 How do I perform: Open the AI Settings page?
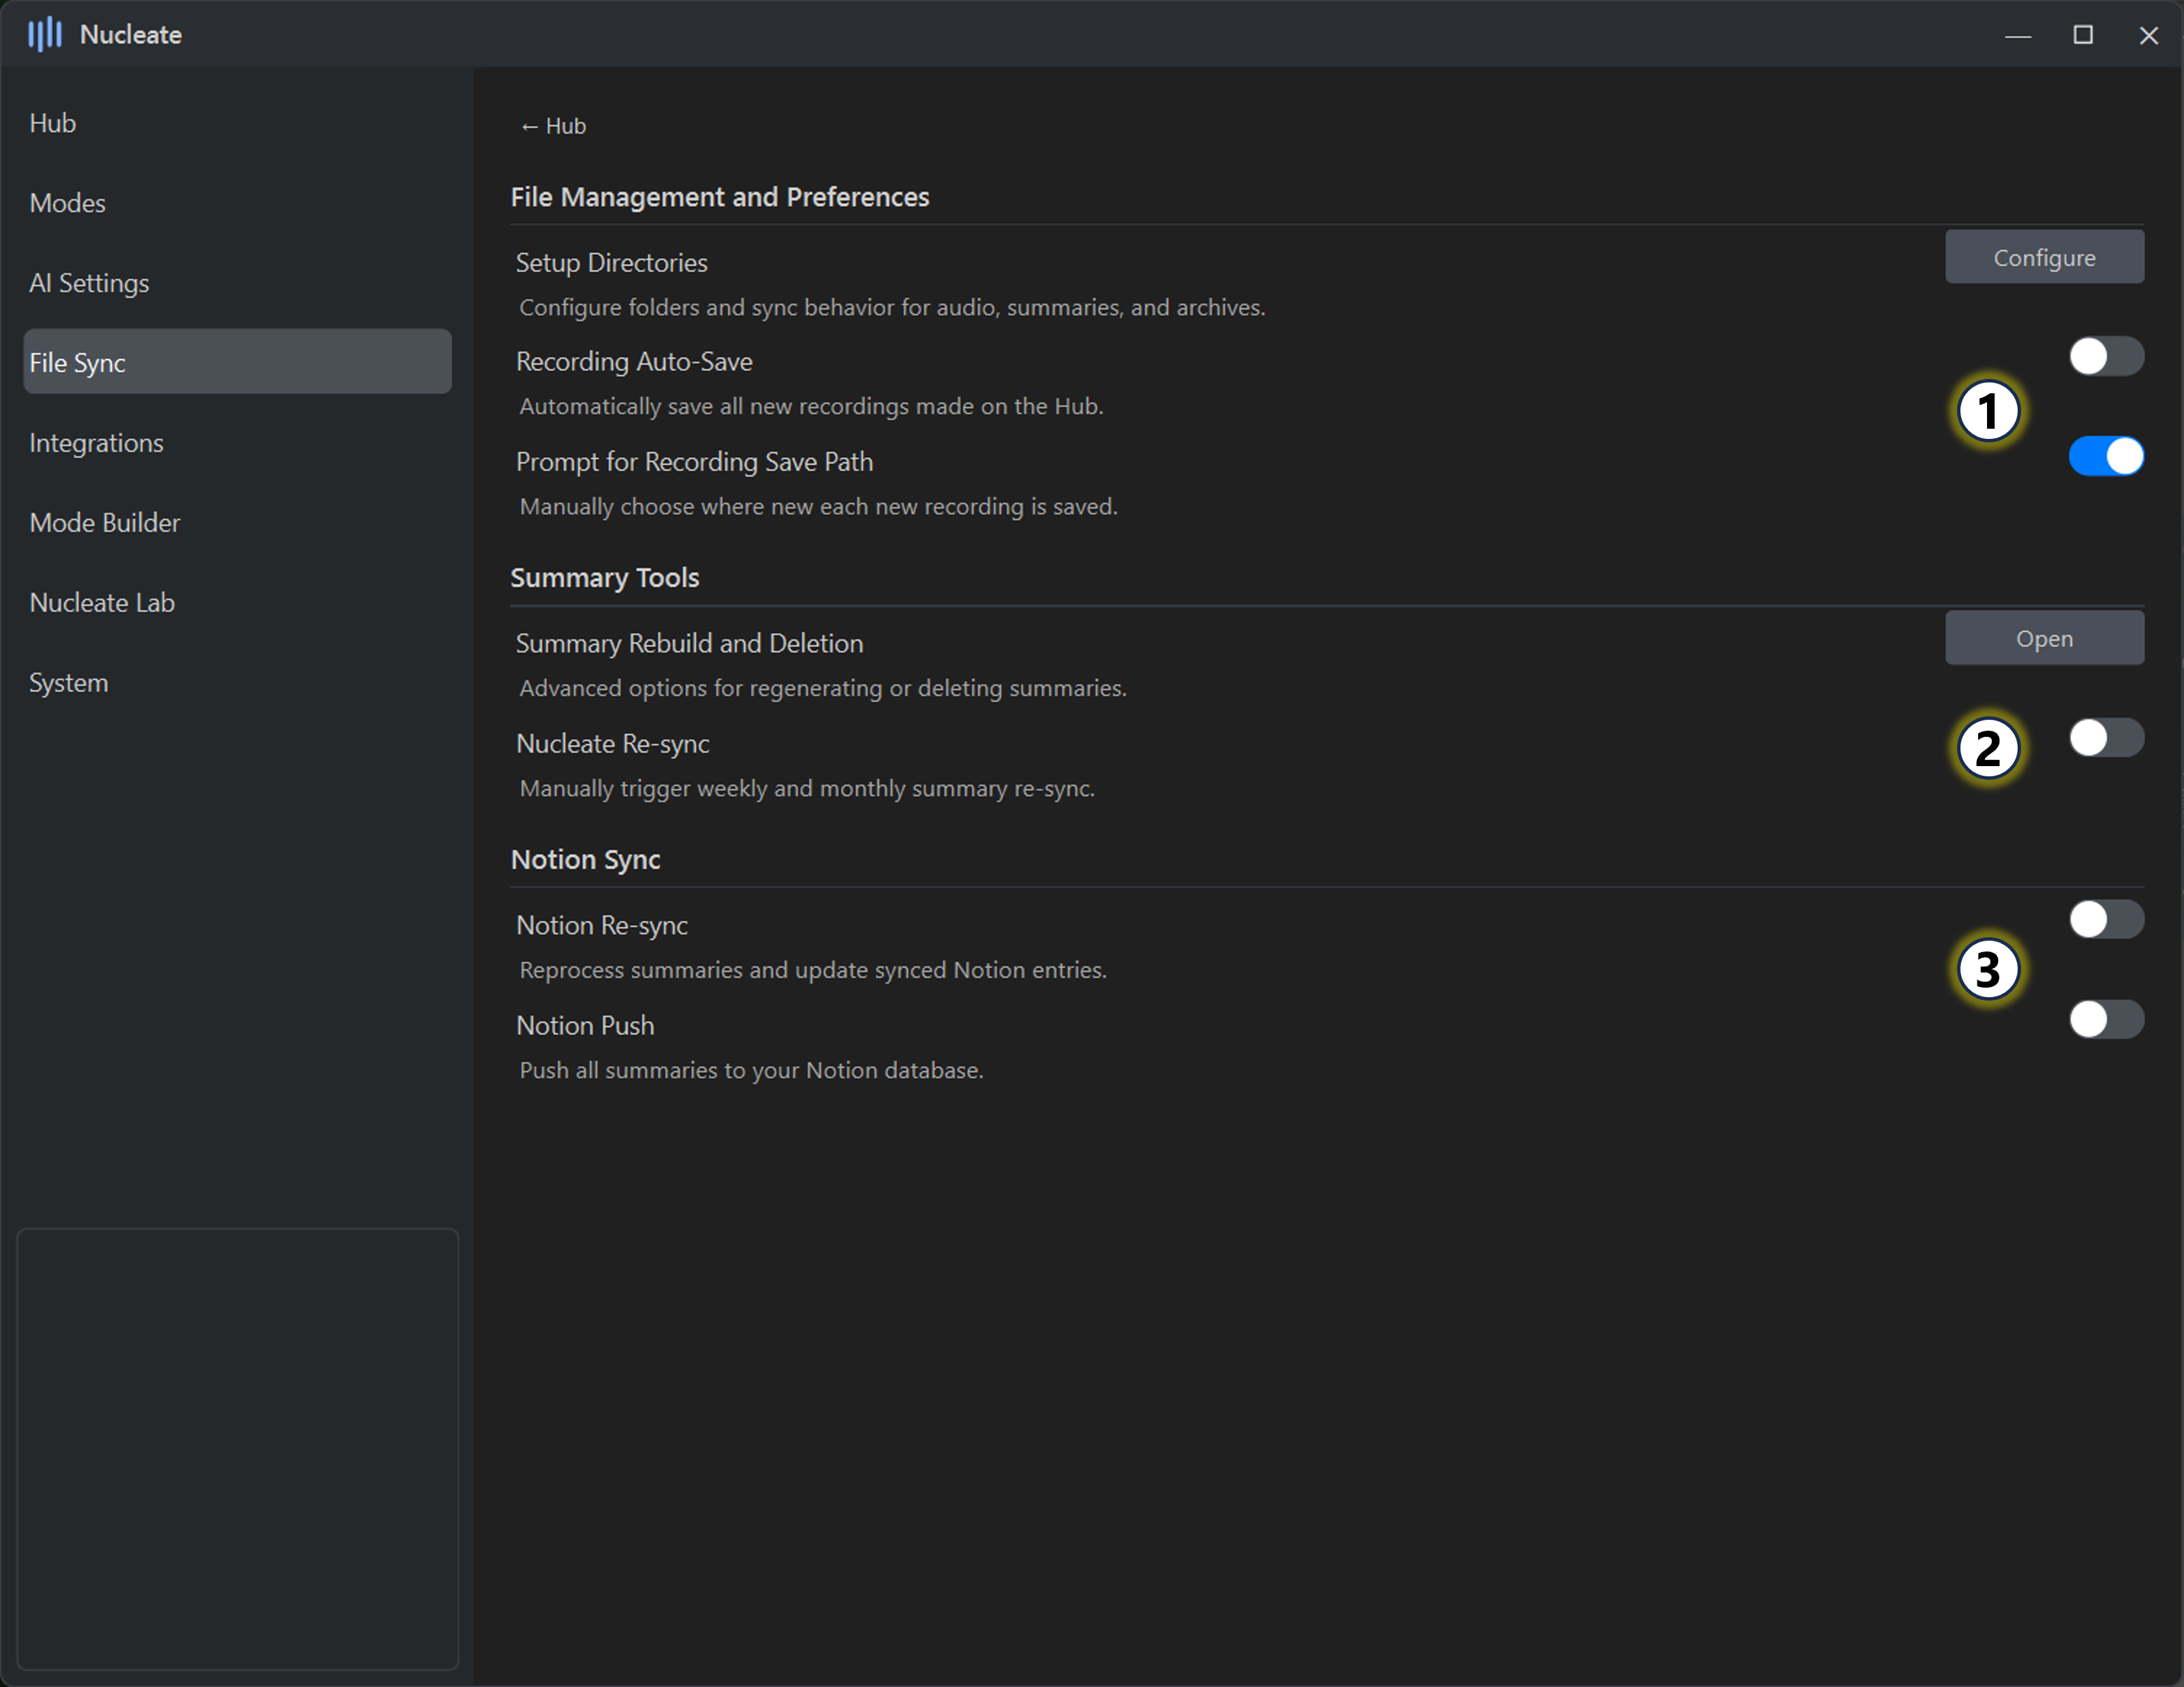pos(89,283)
